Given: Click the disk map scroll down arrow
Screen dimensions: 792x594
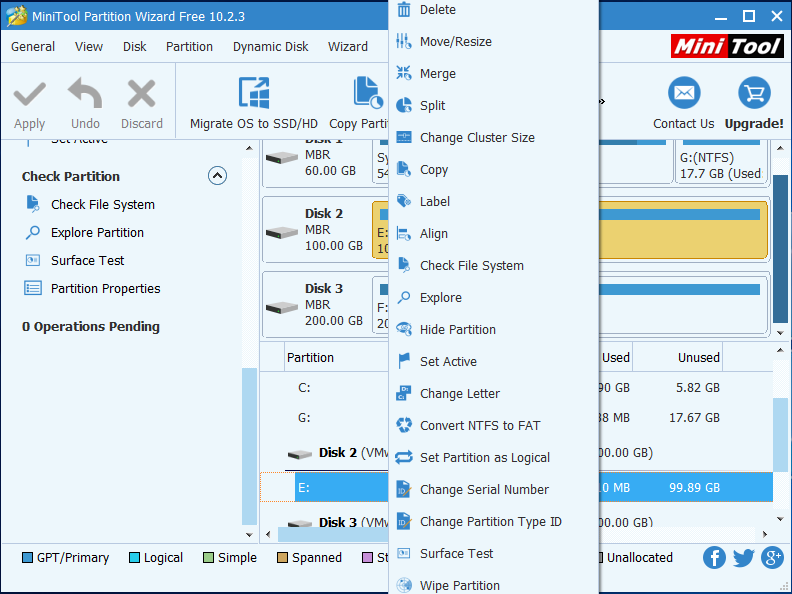Looking at the screenshot, I should [x=780, y=333].
